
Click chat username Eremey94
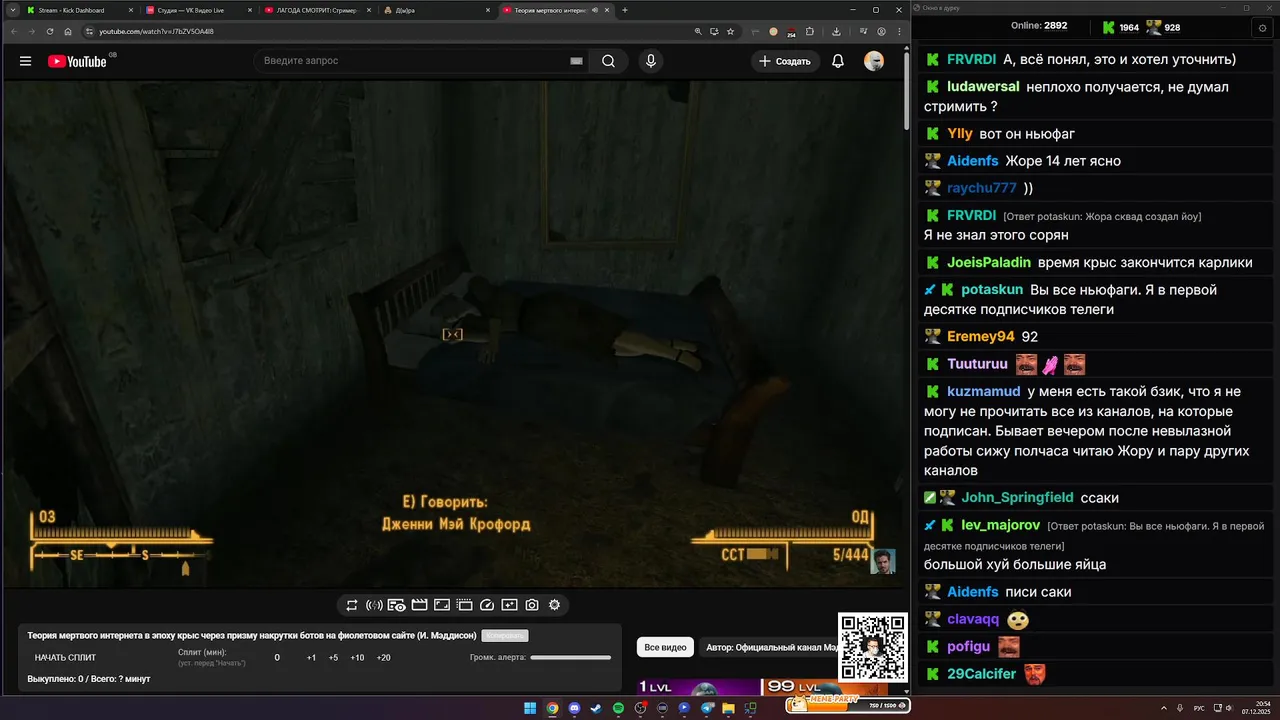click(x=980, y=337)
